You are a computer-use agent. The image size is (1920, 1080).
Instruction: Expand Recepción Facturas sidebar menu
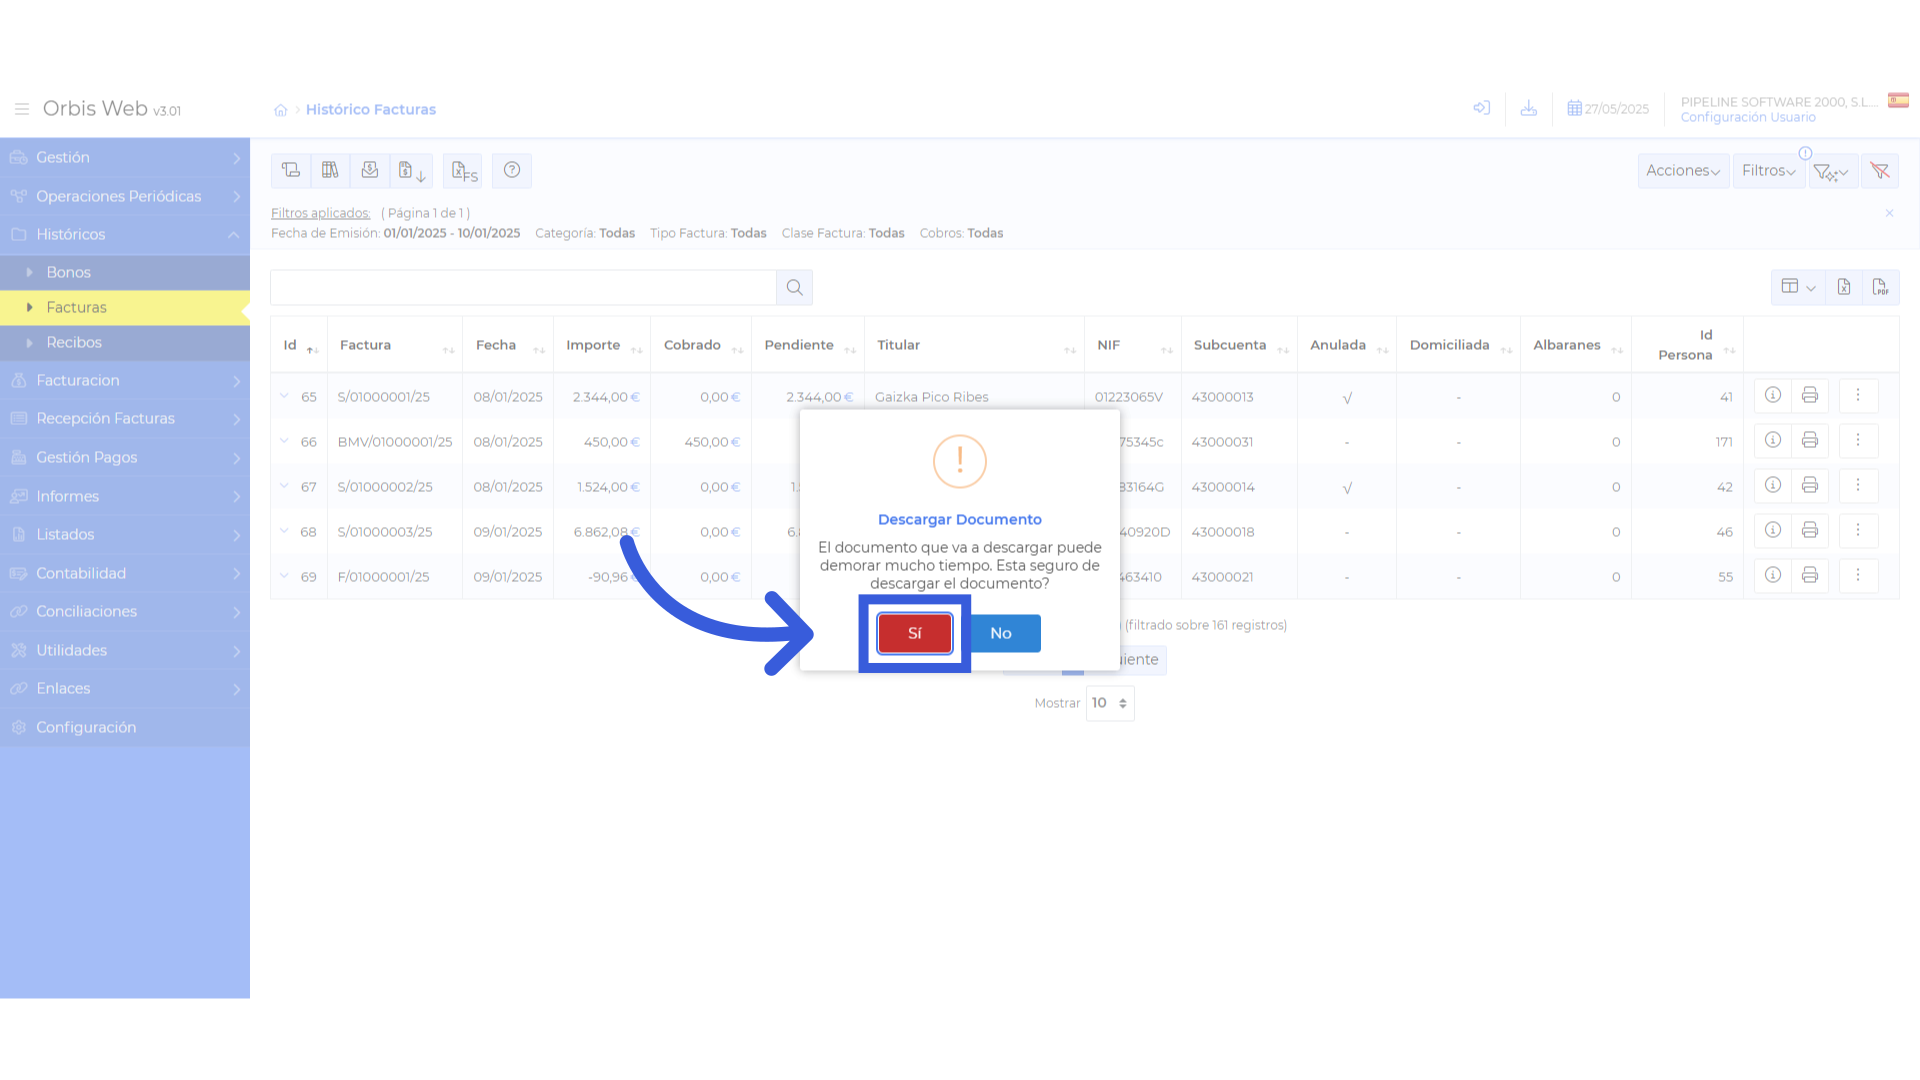tap(125, 418)
